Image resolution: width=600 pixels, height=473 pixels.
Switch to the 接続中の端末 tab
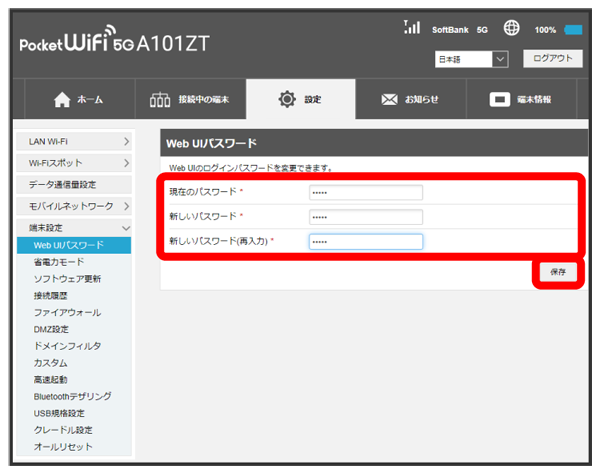189,100
